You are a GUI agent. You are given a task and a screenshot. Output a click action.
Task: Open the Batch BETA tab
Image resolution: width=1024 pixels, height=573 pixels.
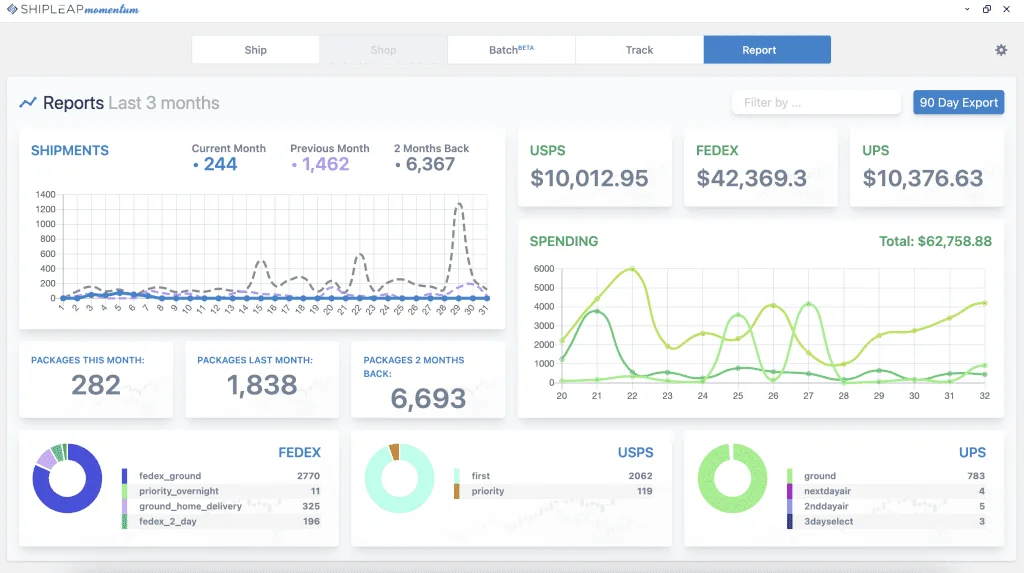[x=511, y=50]
